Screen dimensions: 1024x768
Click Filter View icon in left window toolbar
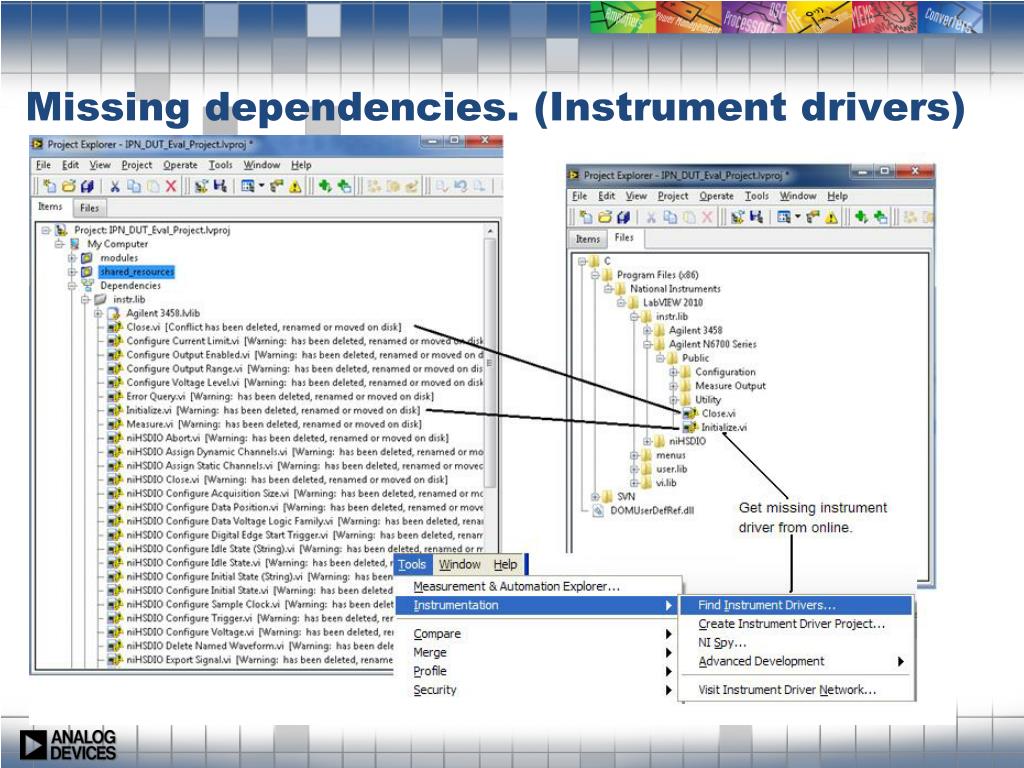(248, 187)
